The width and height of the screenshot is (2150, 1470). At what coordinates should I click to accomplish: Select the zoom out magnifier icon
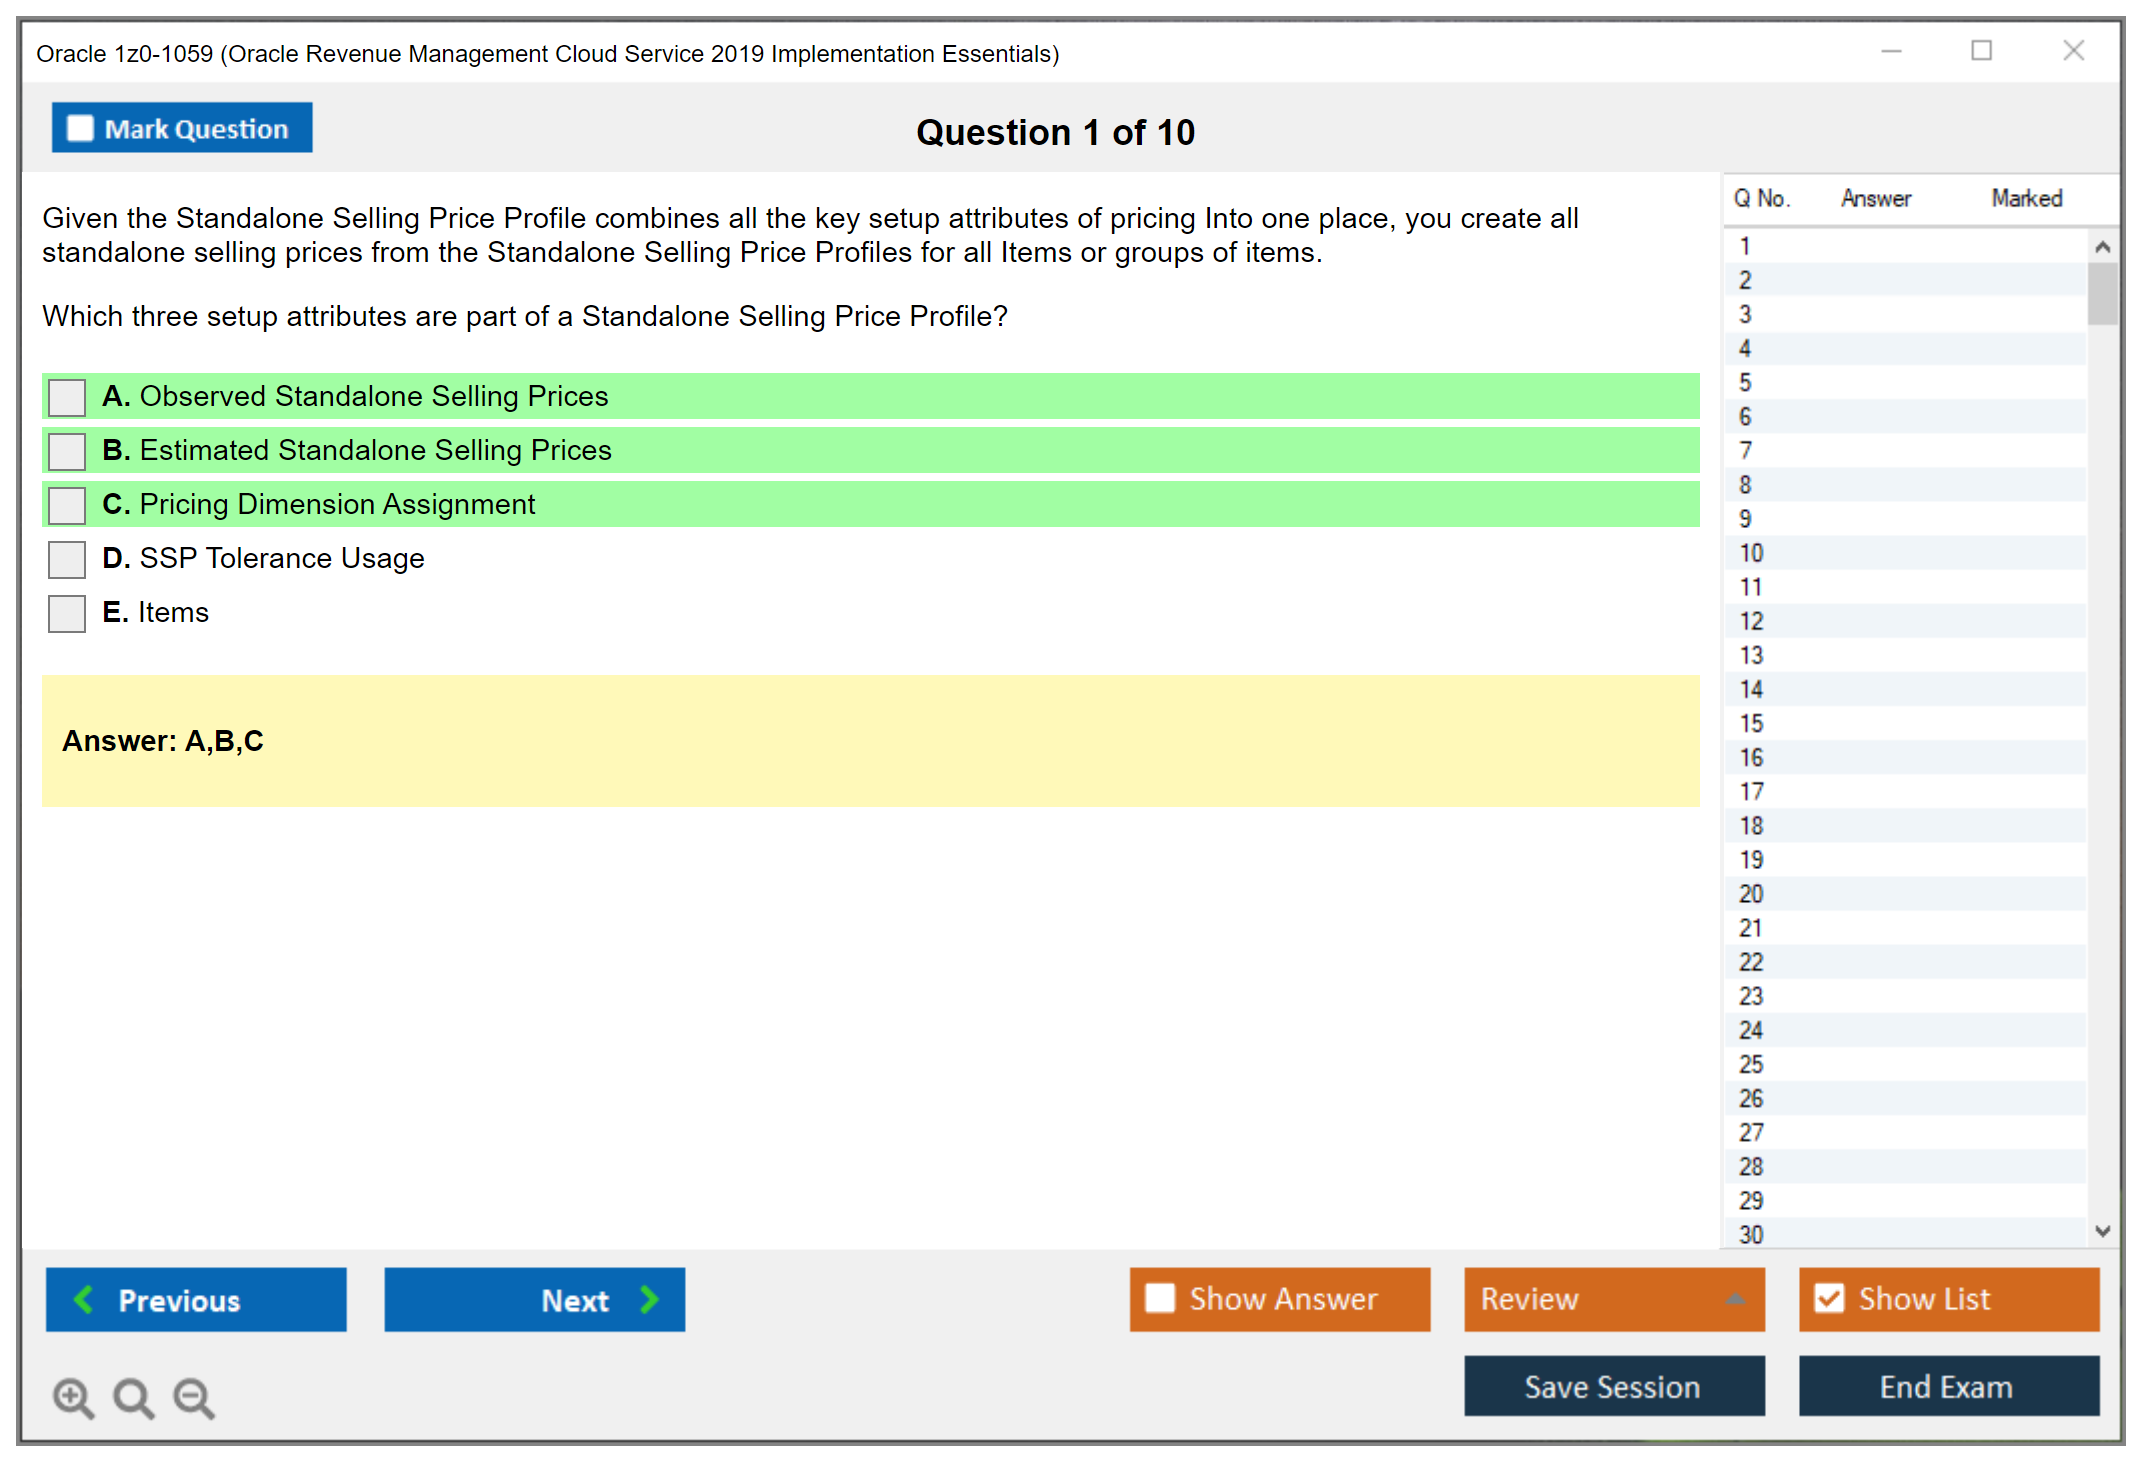point(194,1398)
